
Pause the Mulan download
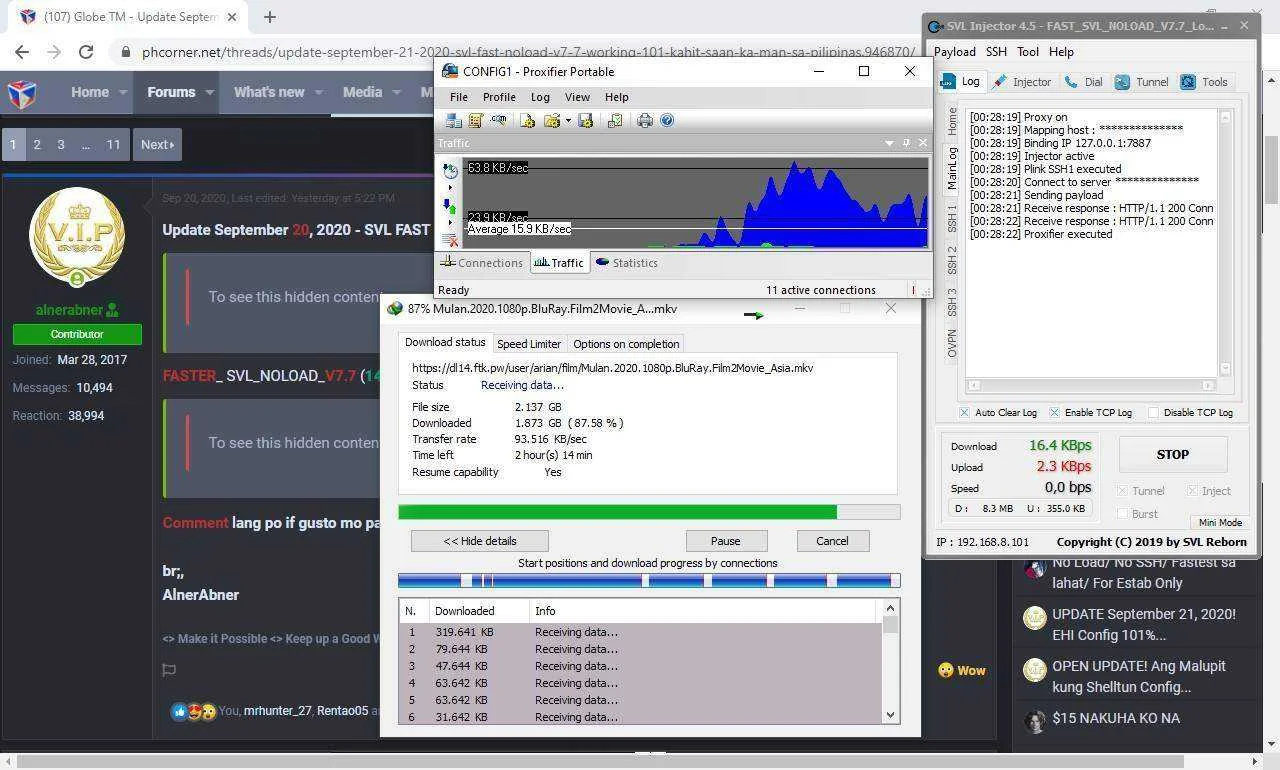[726, 541]
